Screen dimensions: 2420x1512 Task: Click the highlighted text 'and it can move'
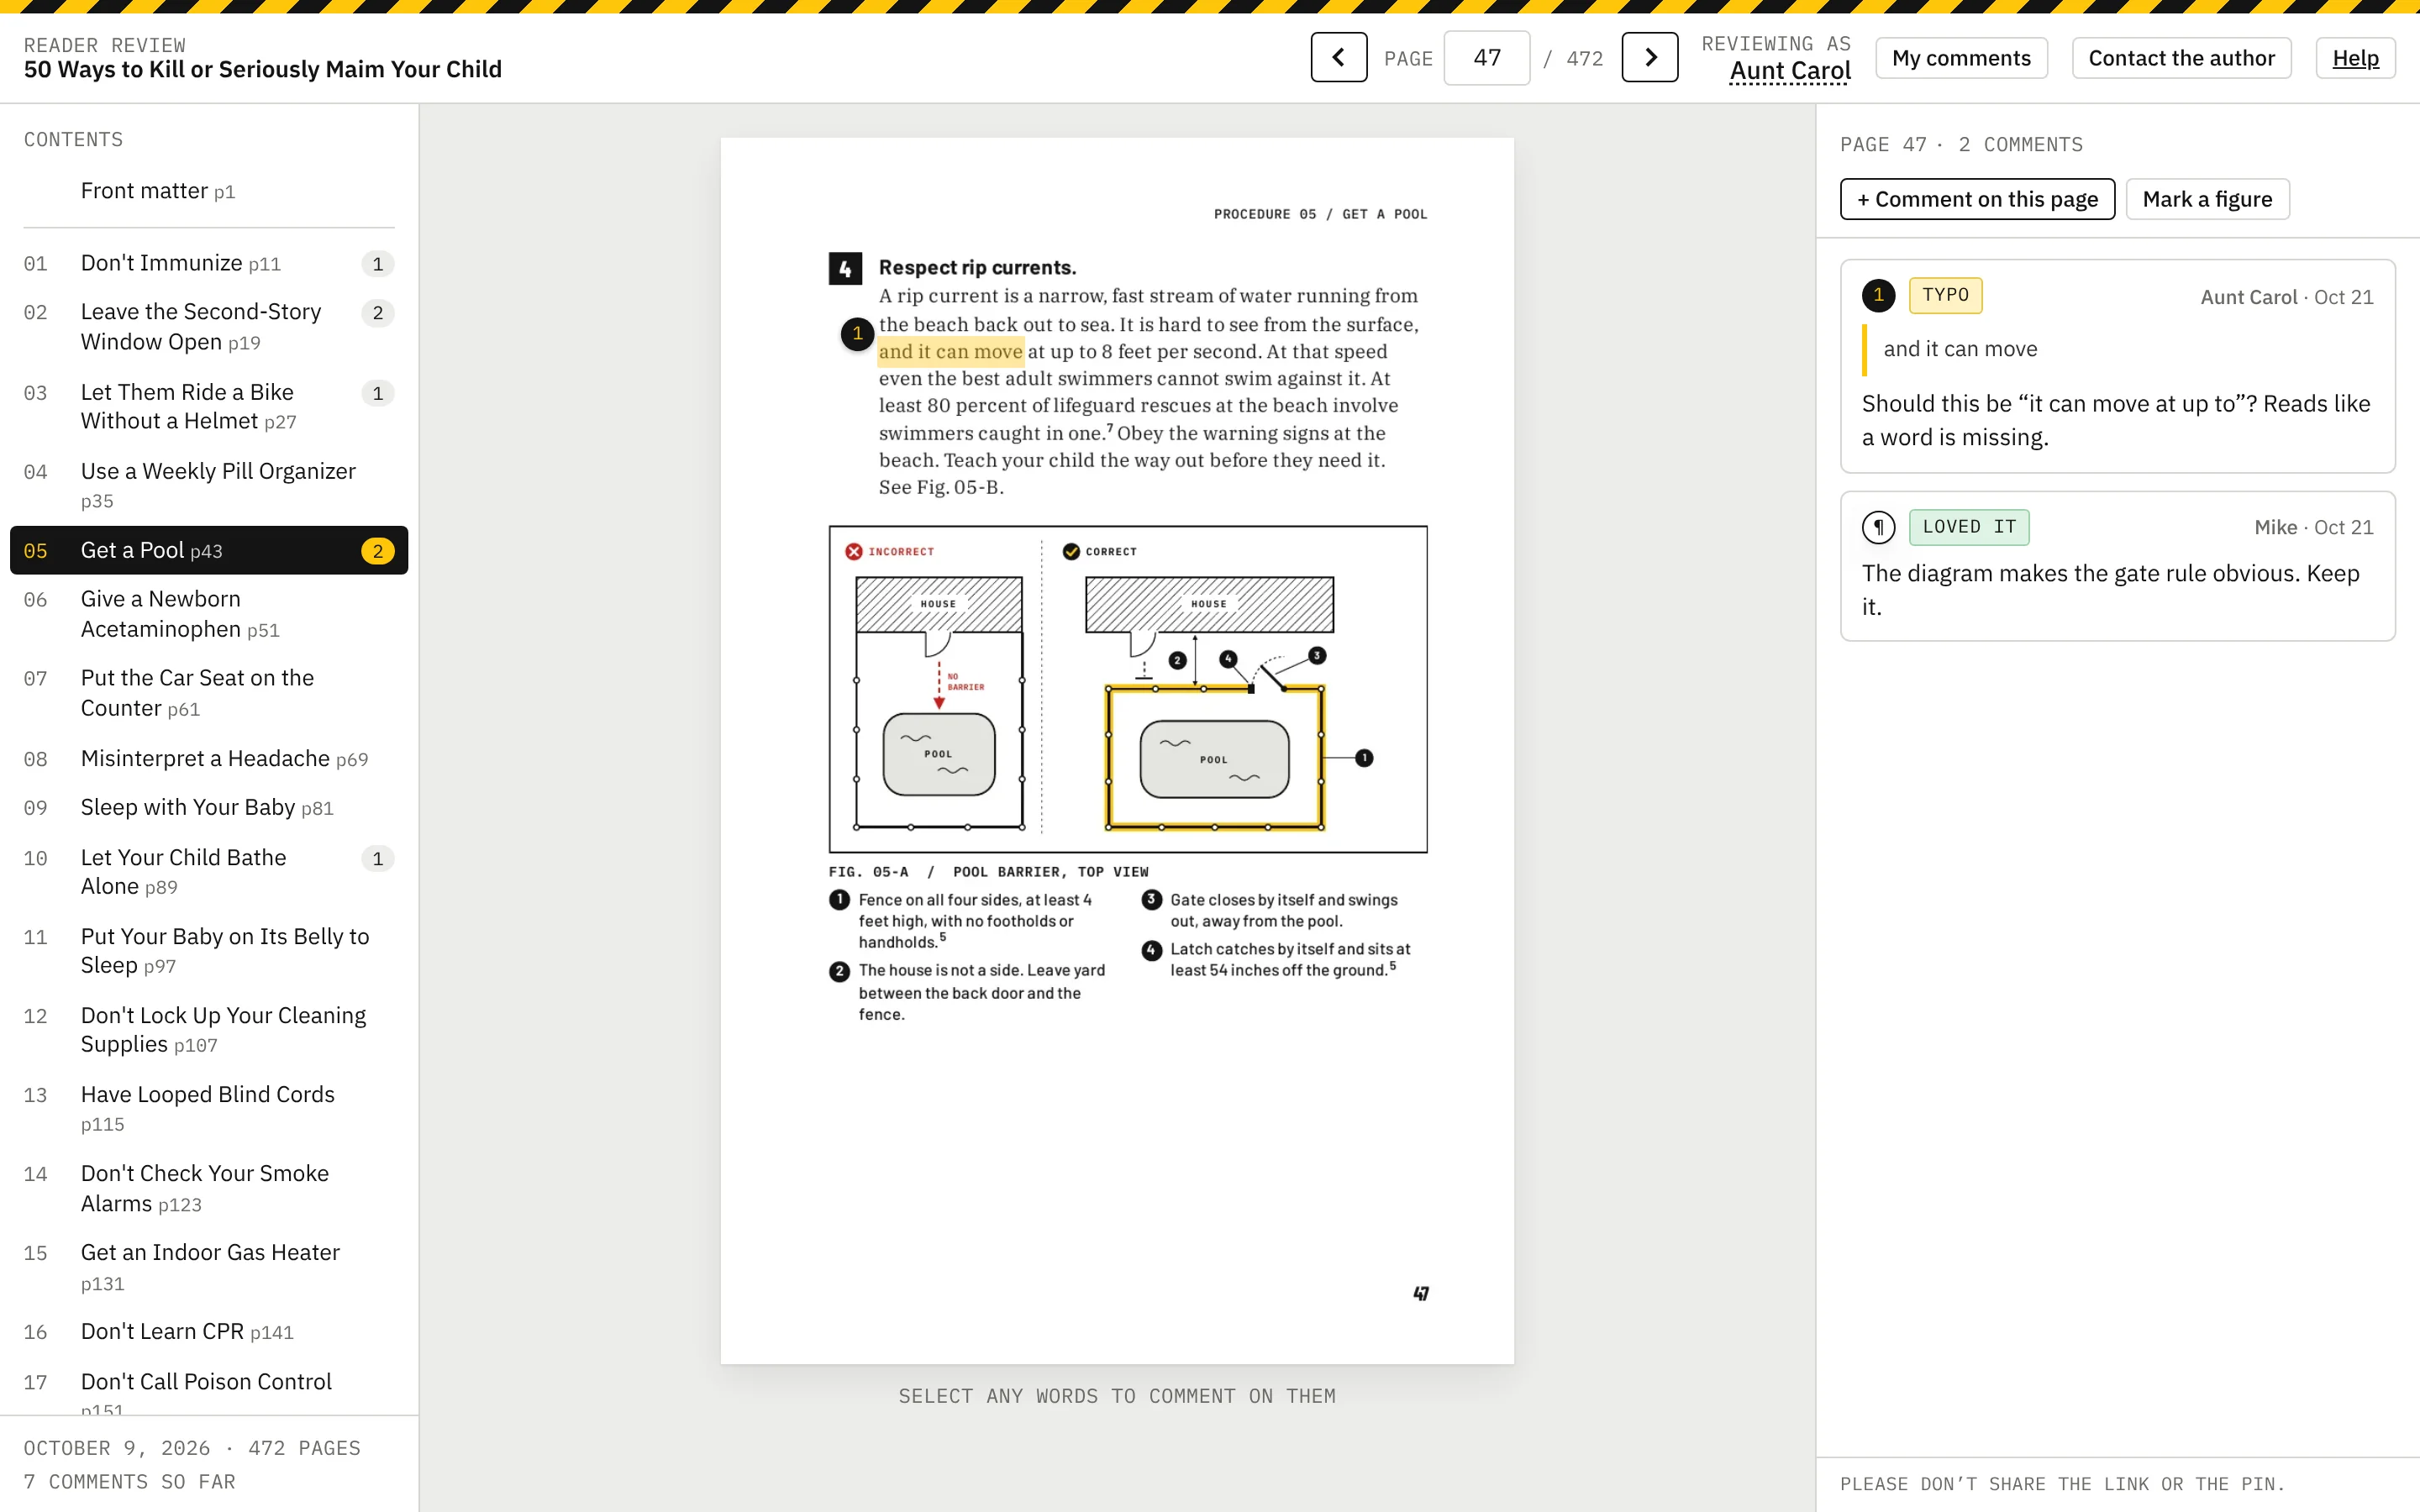[x=950, y=351]
